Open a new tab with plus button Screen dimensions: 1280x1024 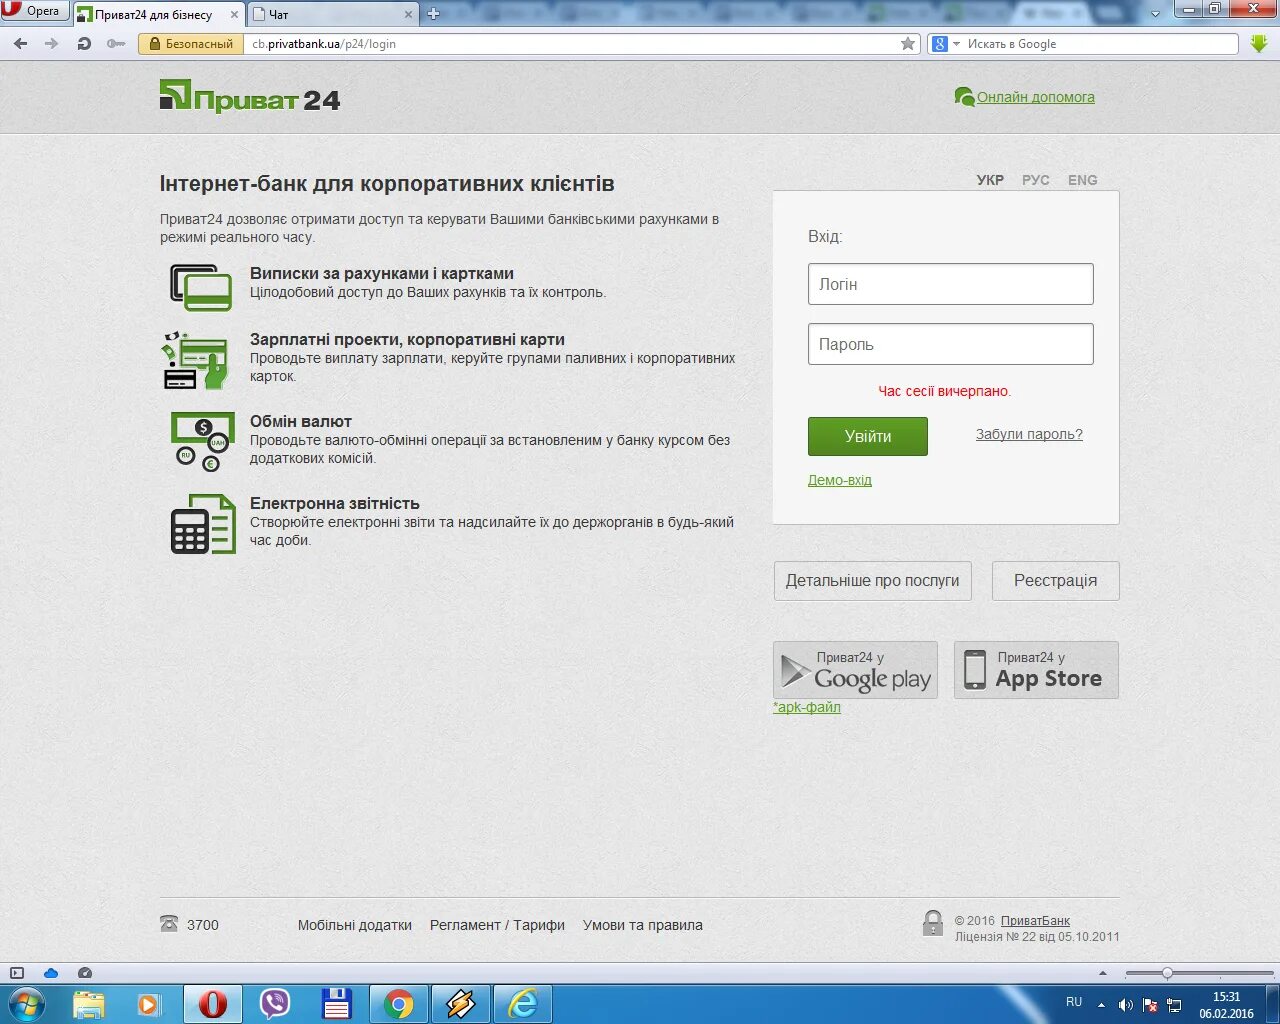(433, 14)
